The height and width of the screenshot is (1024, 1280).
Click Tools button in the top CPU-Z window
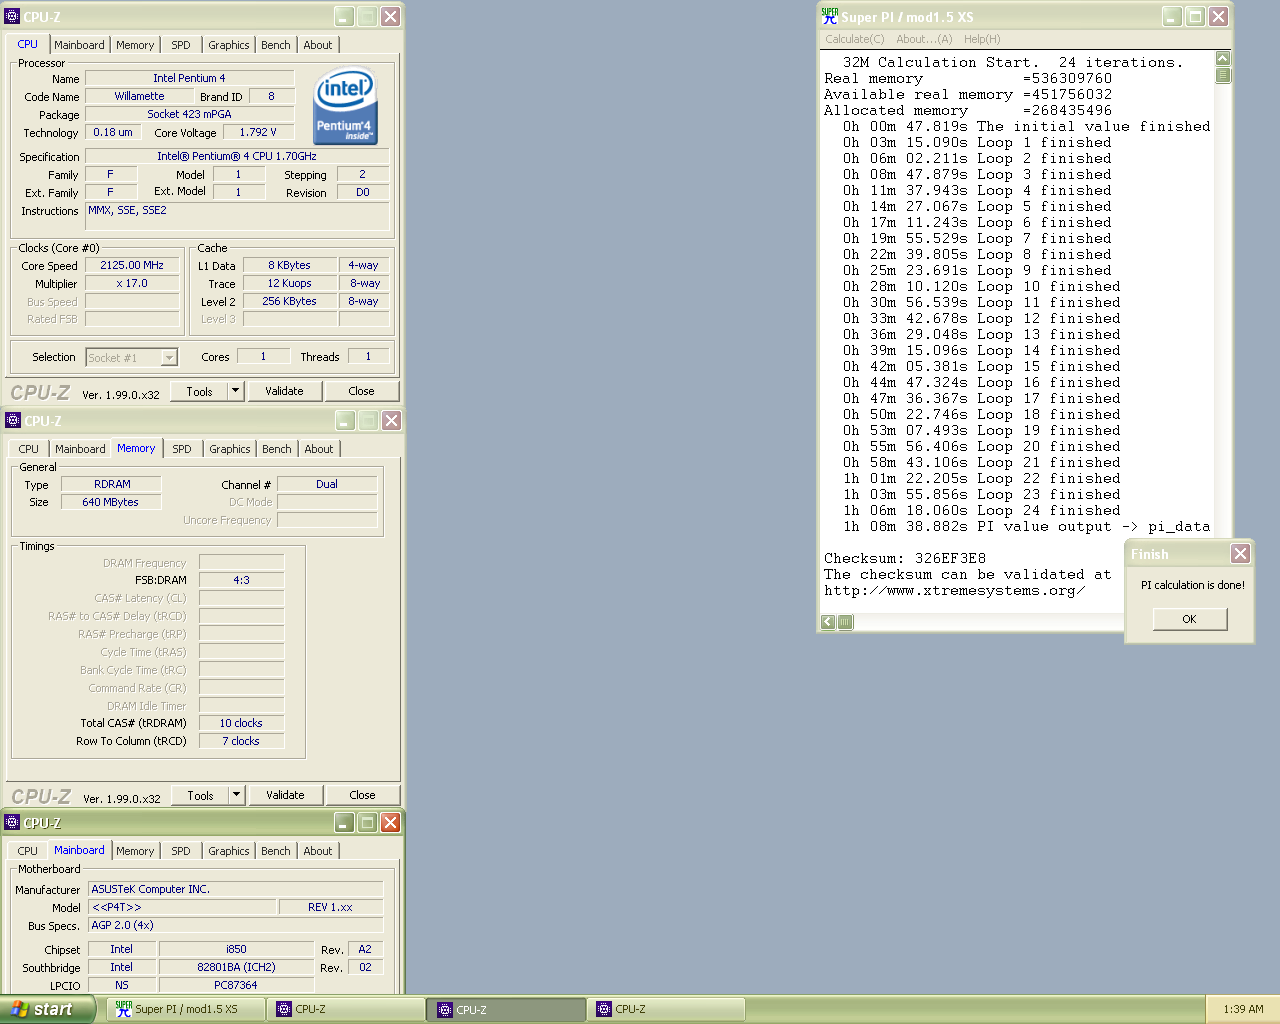(x=199, y=391)
